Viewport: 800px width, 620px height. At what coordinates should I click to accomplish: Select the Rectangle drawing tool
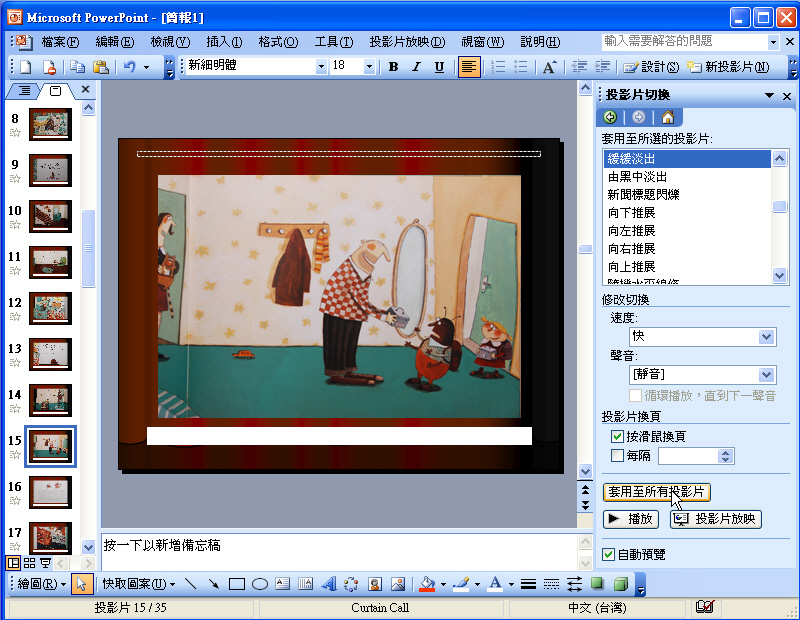tap(237, 584)
